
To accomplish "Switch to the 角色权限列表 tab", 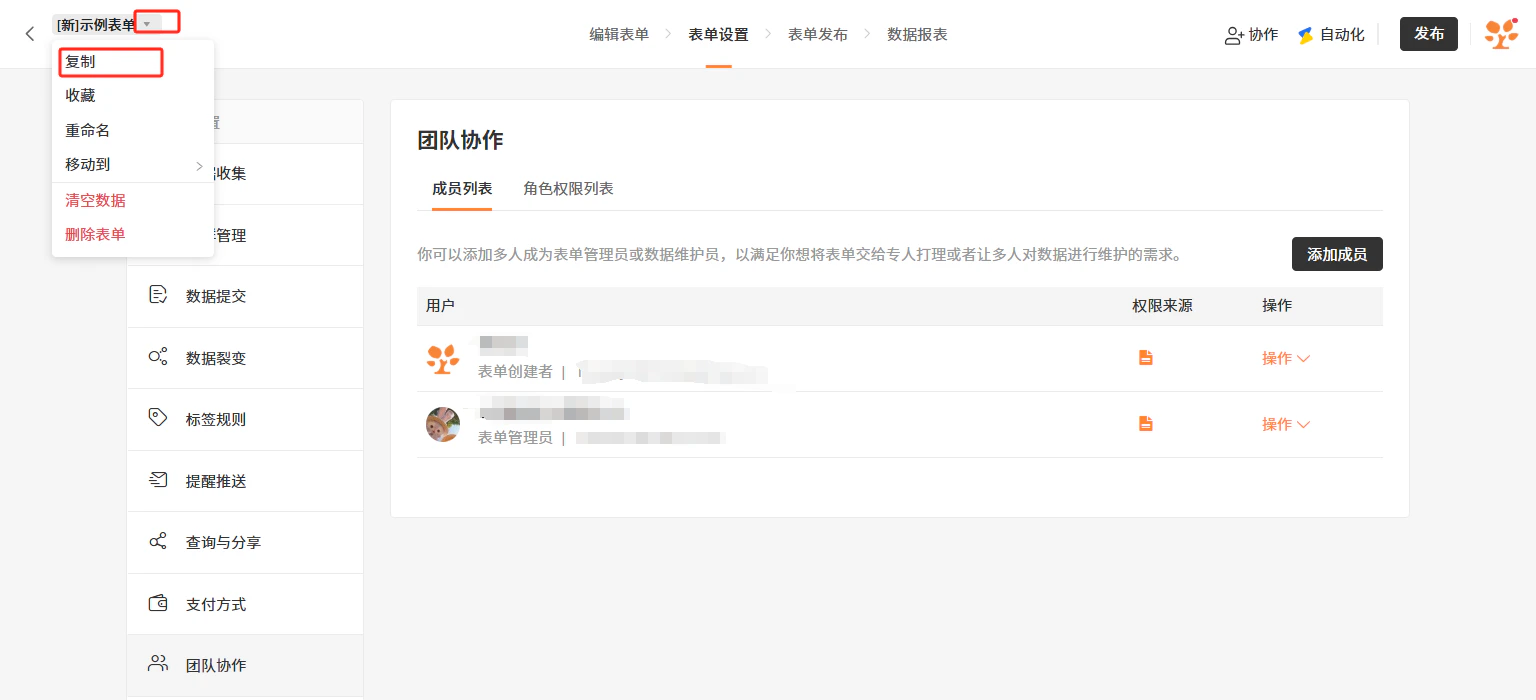I will tap(568, 188).
